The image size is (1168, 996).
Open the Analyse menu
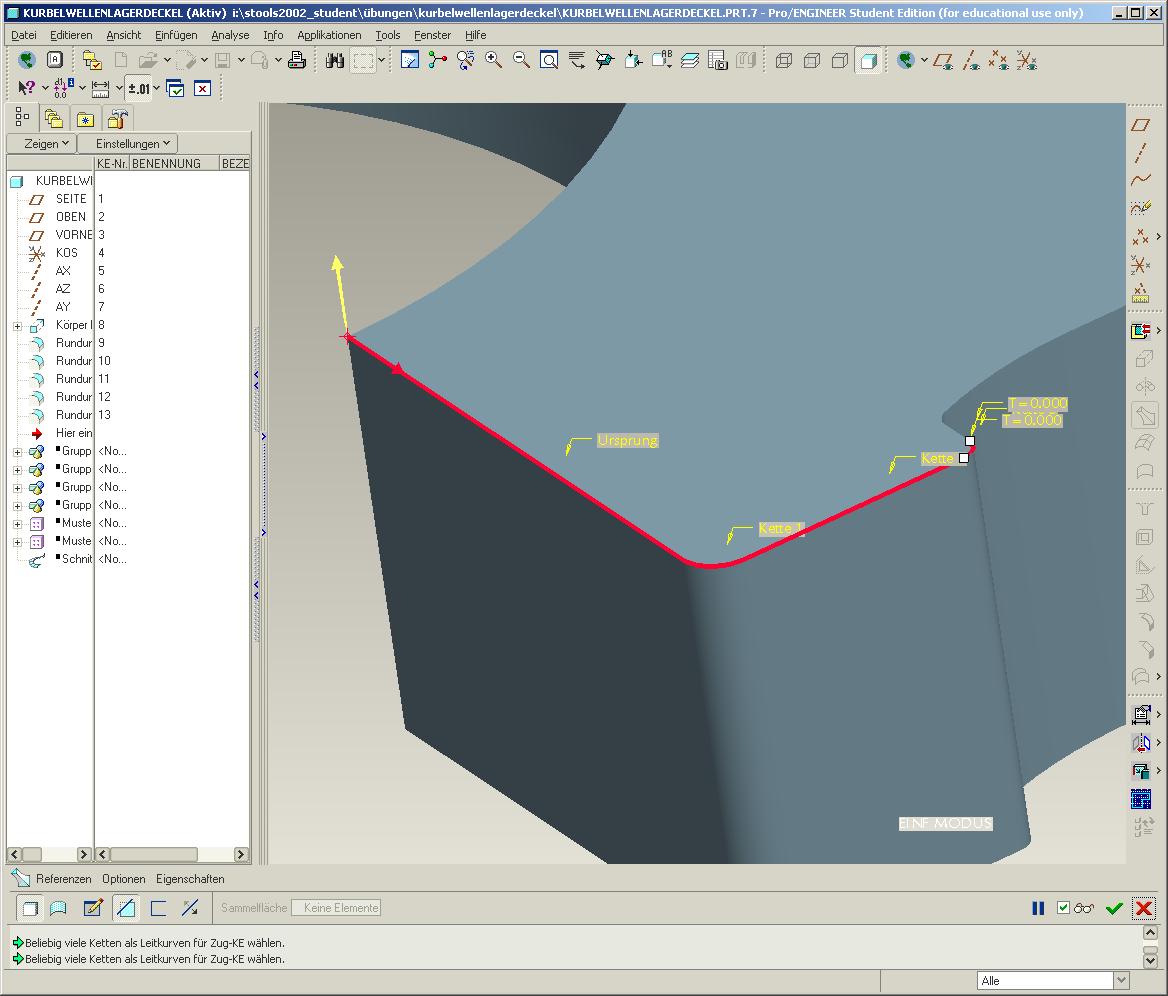point(230,35)
